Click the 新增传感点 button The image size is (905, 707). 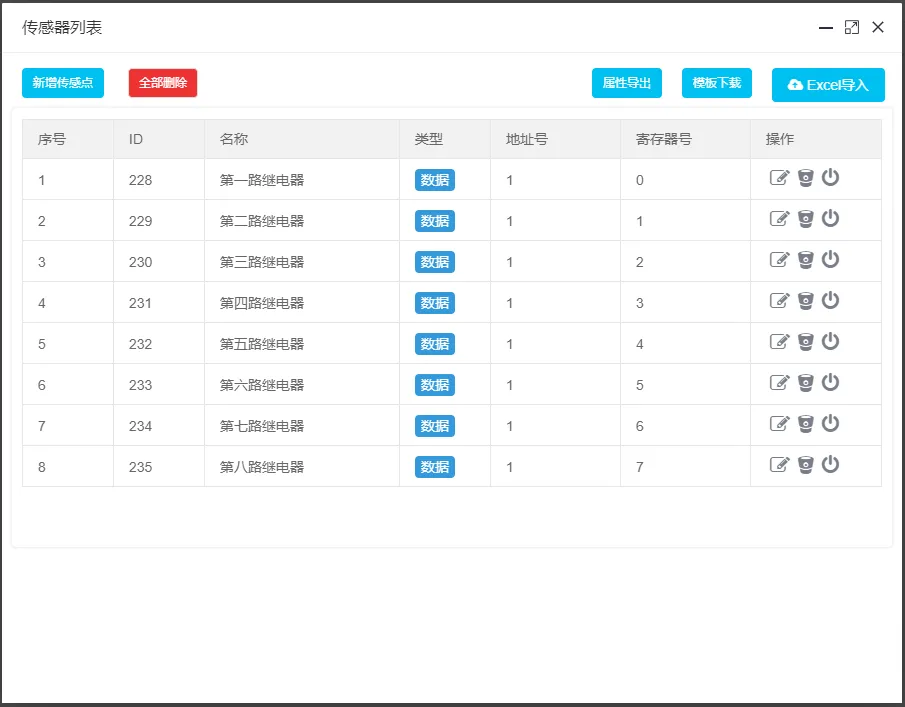(x=62, y=83)
